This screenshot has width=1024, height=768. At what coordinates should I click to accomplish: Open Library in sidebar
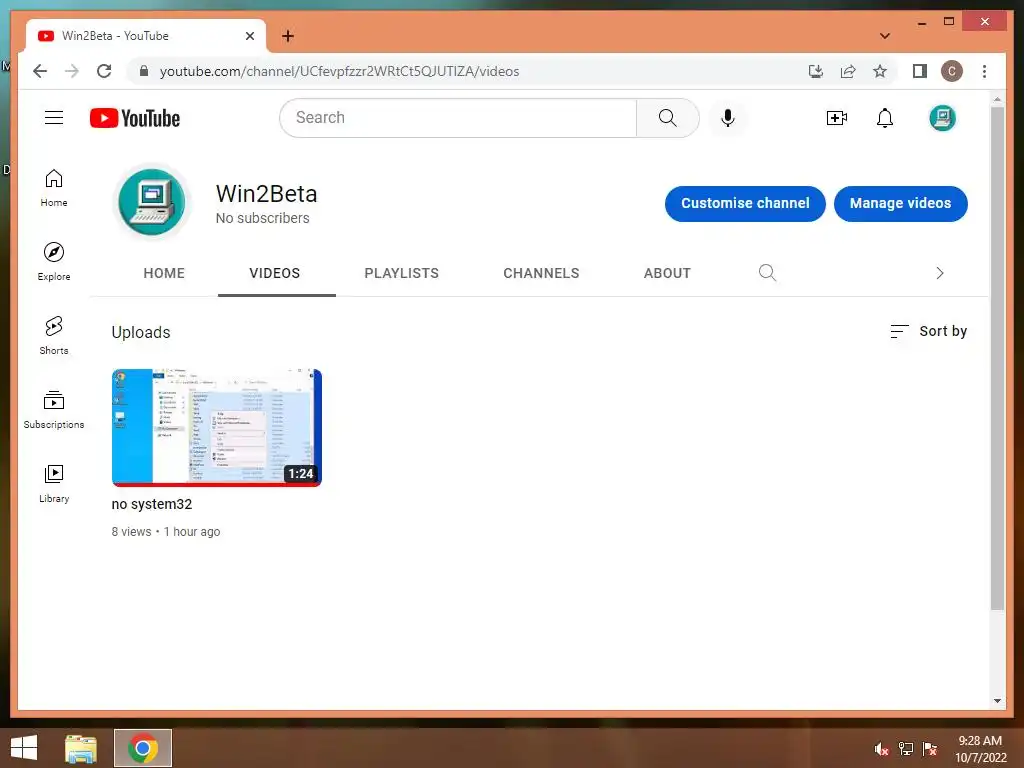tap(54, 483)
